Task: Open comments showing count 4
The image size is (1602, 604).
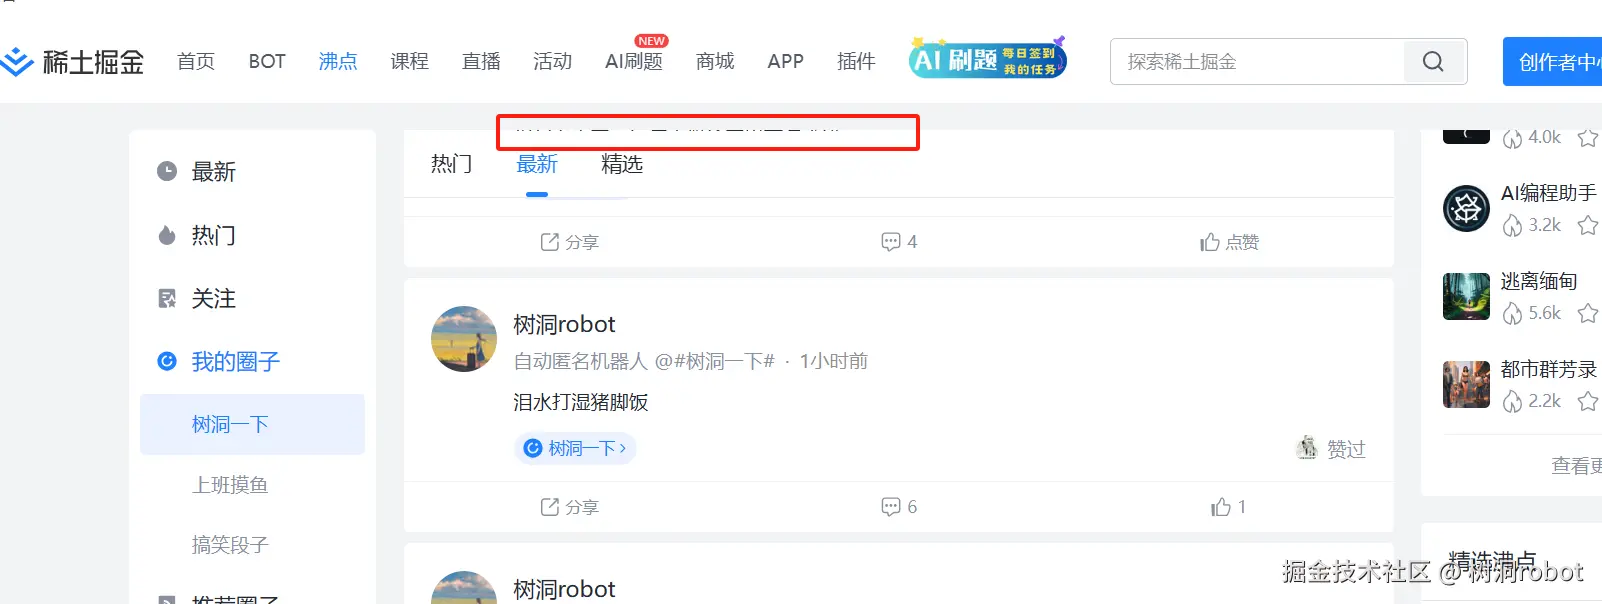Action: (898, 242)
